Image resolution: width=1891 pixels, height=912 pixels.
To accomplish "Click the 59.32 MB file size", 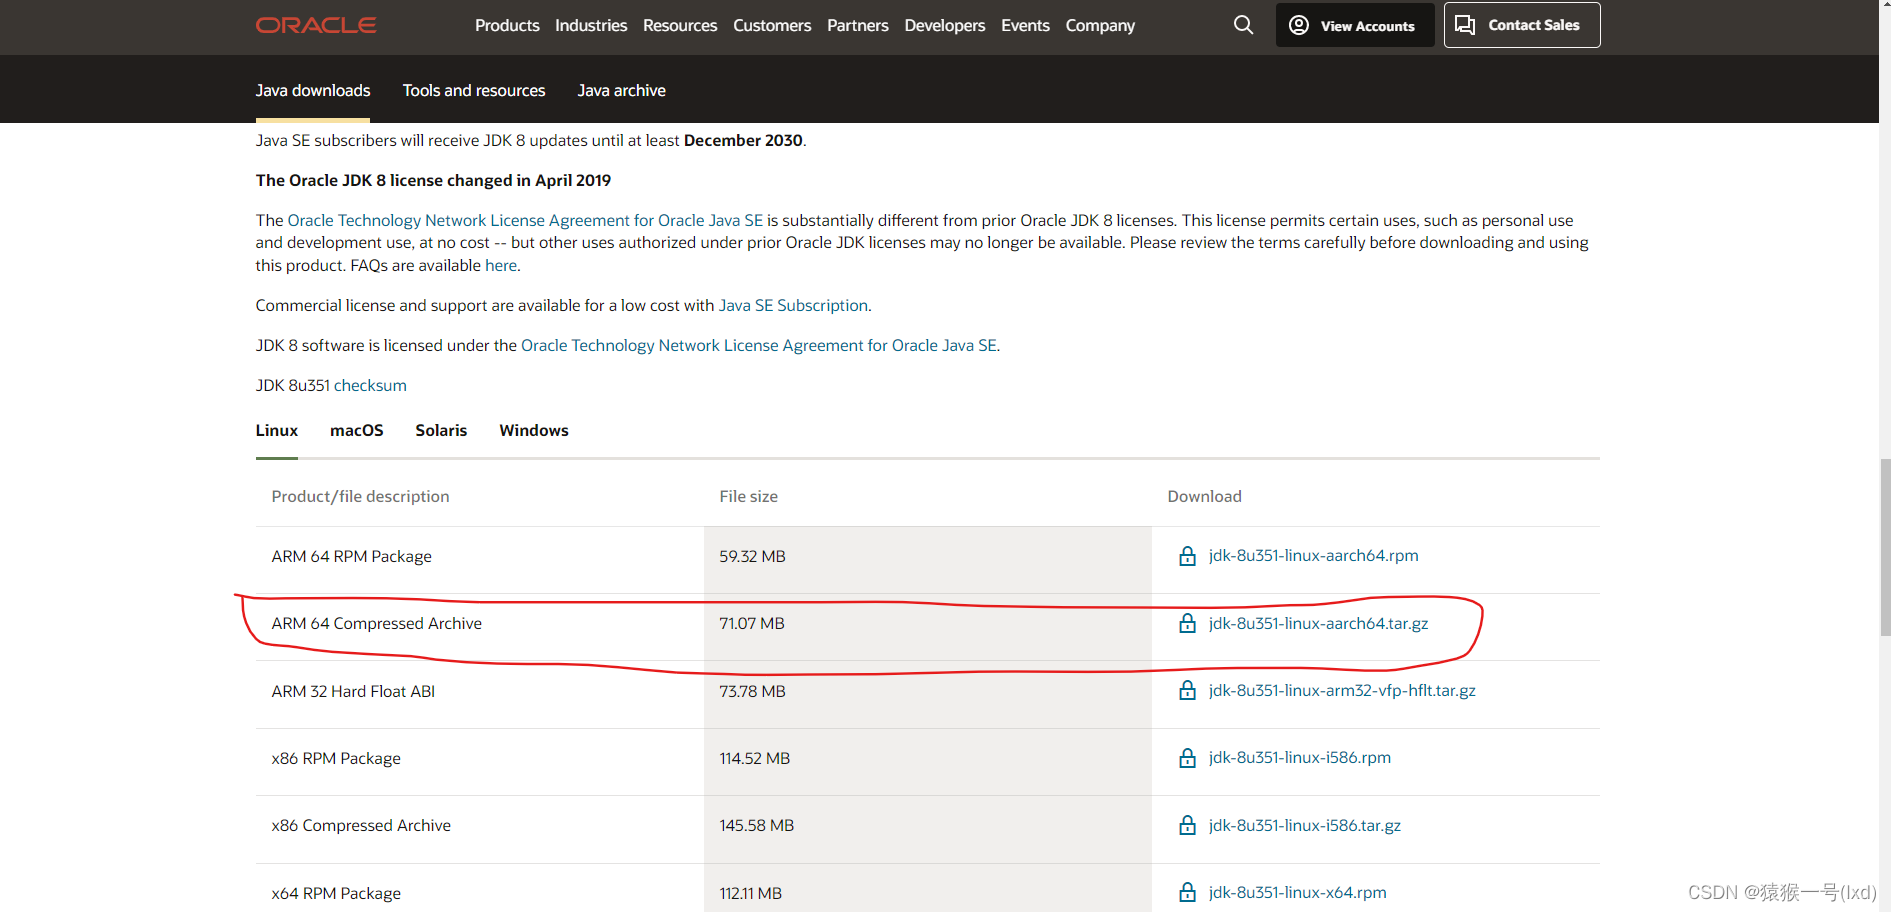I will (752, 556).
